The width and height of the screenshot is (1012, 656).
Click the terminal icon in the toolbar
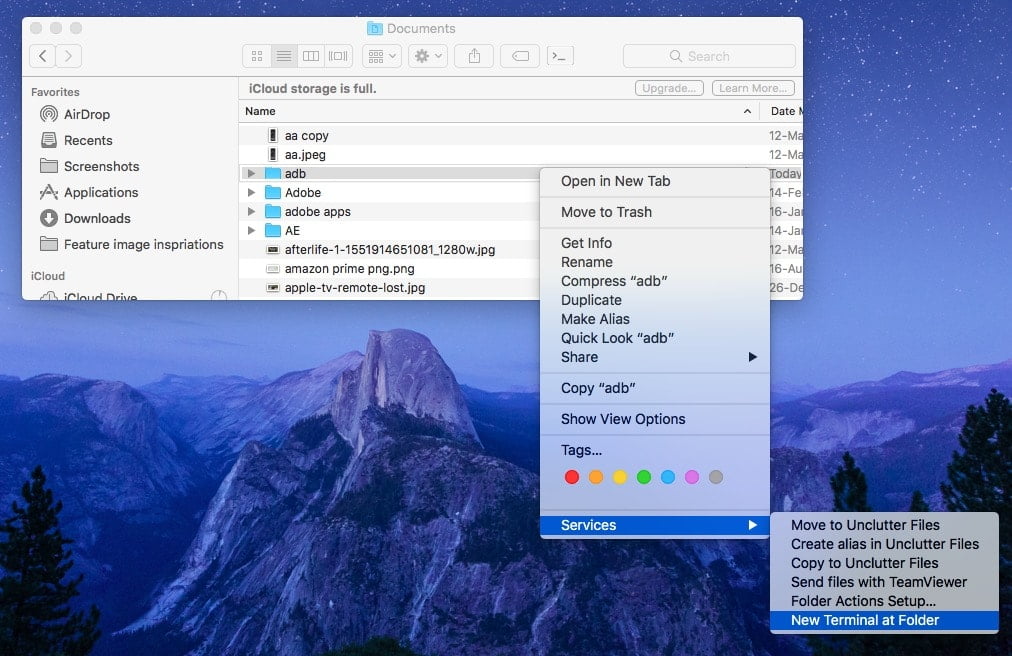[559, 55]
